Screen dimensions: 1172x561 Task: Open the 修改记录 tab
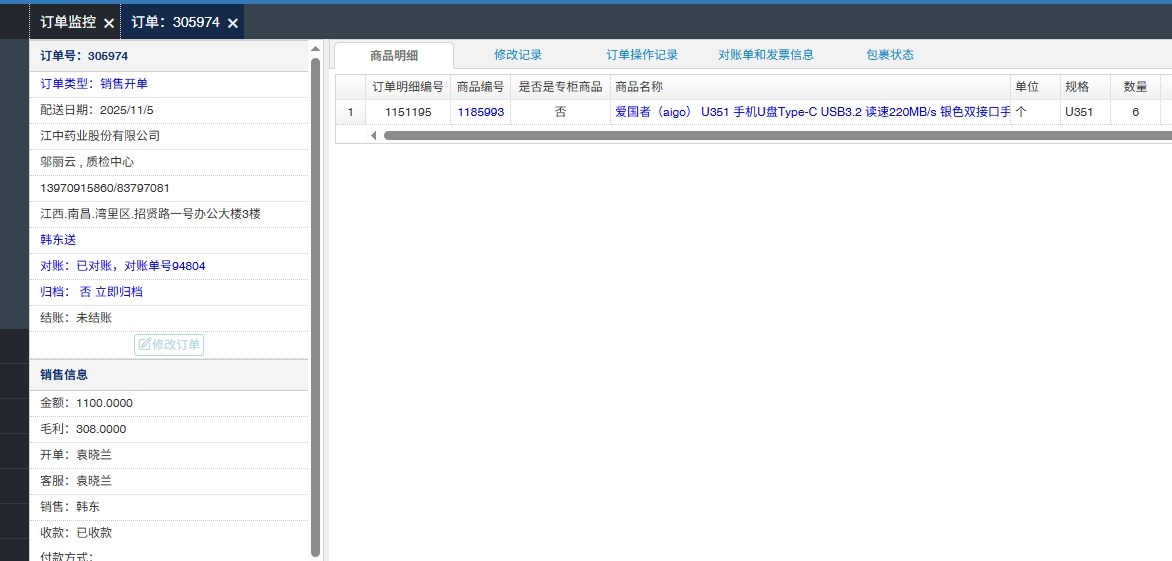[517, 55]
